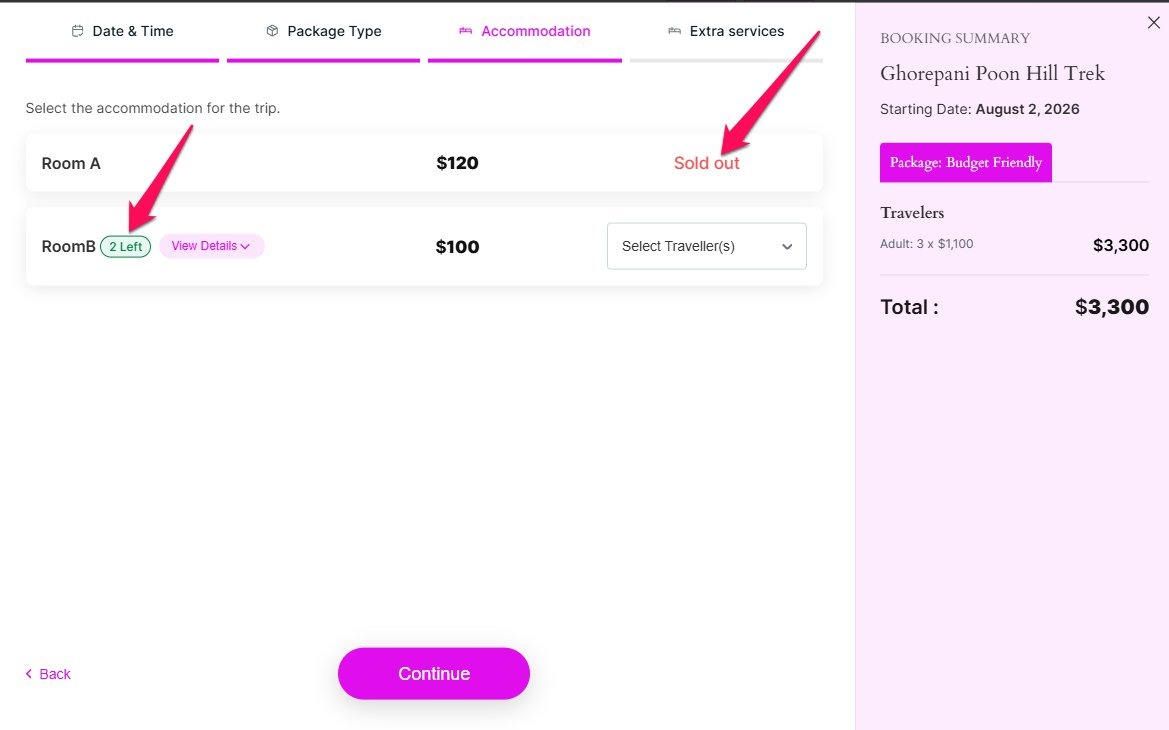Click the bed icon beside Extra services
The image size is (1169, 730).
[x=674, y=31]
